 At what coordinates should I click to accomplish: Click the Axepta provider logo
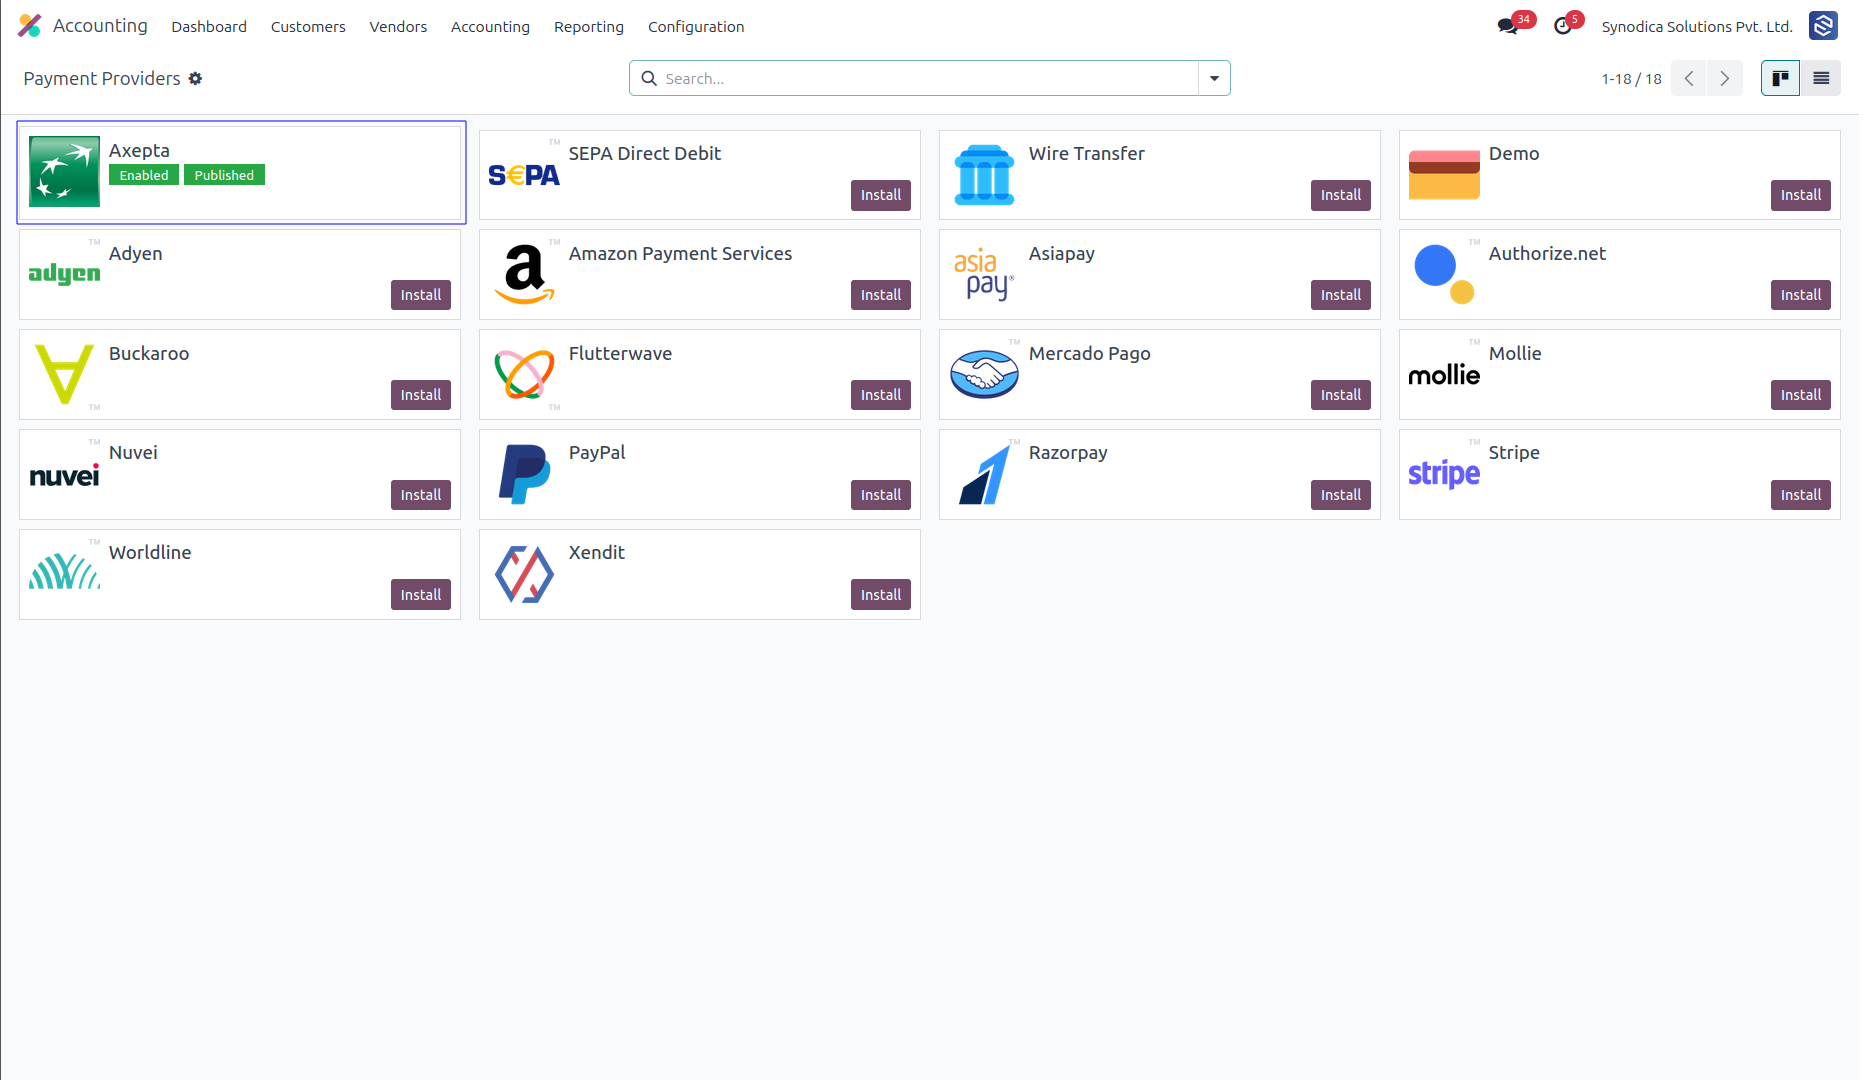pyautogui.click(x=65, y=172)
